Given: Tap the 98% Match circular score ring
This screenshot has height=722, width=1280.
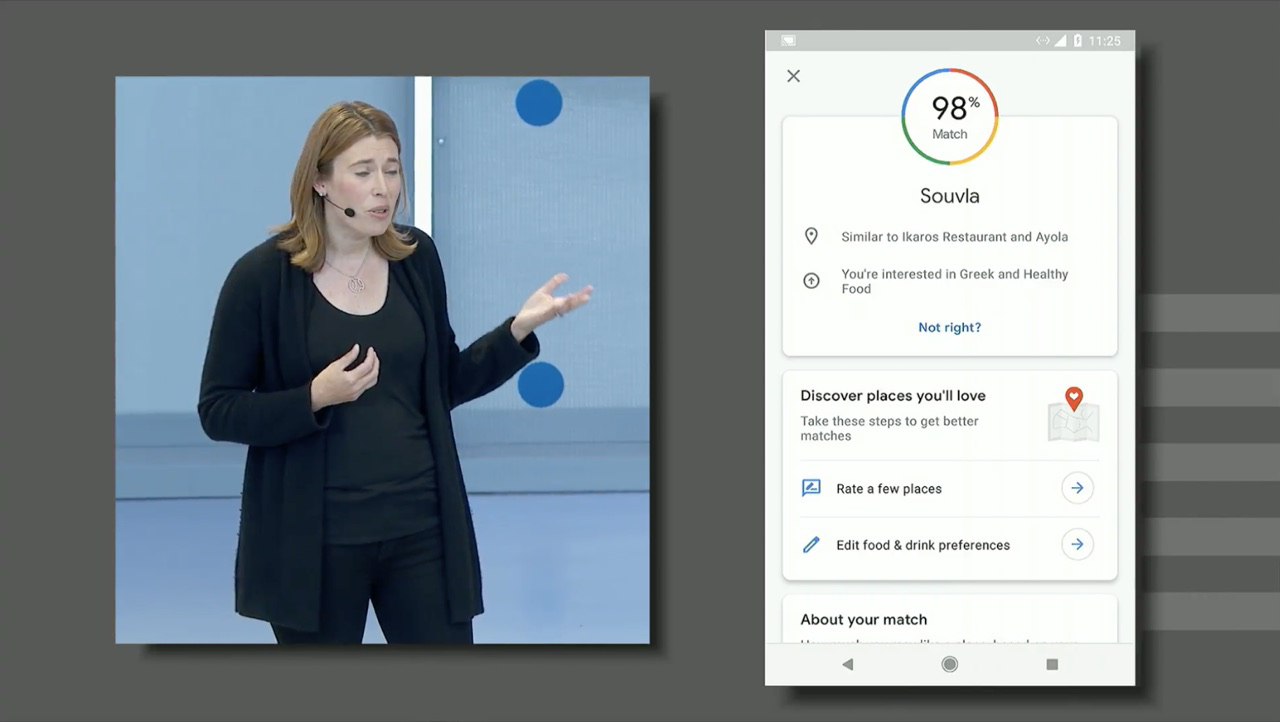Looking at the screenshot, I should point(950,117).
